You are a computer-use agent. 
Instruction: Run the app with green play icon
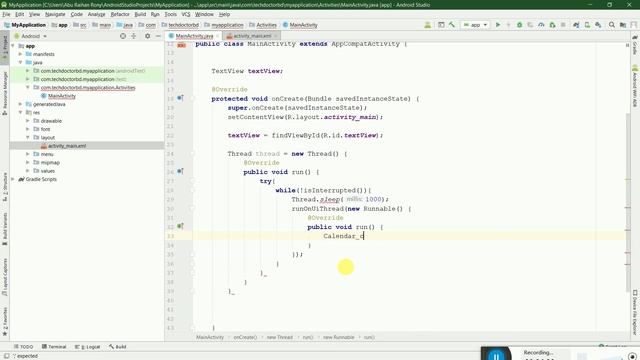[x=498, y=25]
